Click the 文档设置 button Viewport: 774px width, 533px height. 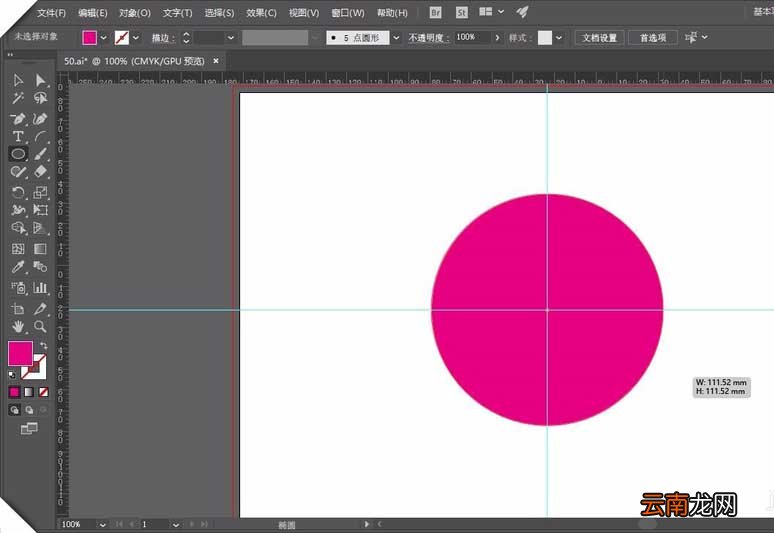[x=599, y=38]
